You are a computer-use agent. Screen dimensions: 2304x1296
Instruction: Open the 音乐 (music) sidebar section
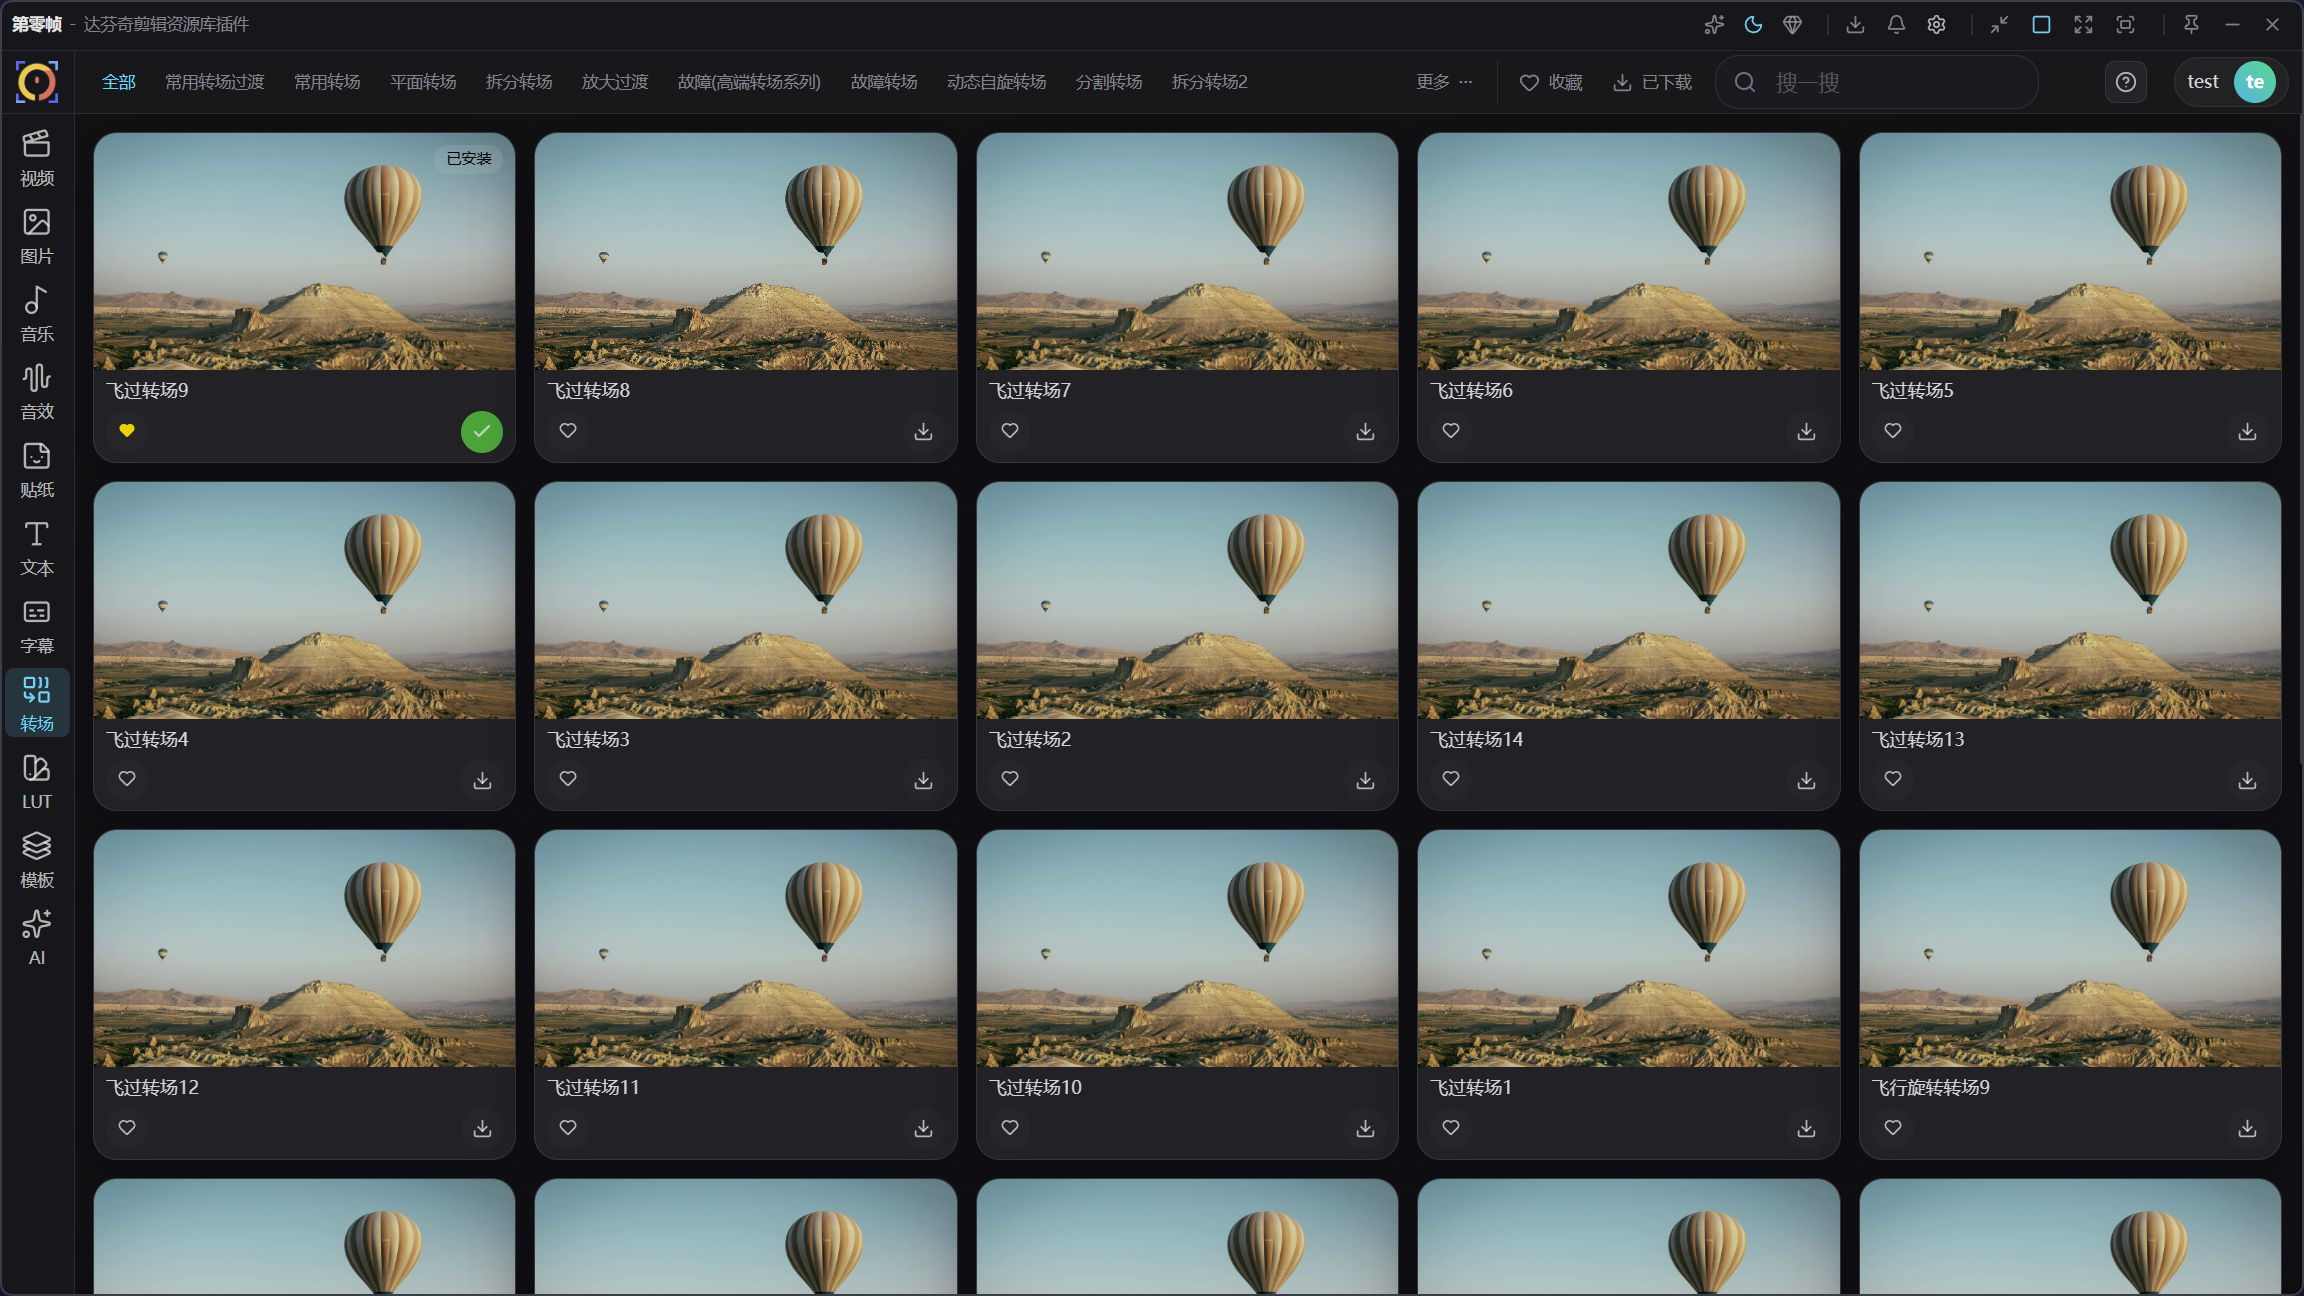[x=37, y=314]
